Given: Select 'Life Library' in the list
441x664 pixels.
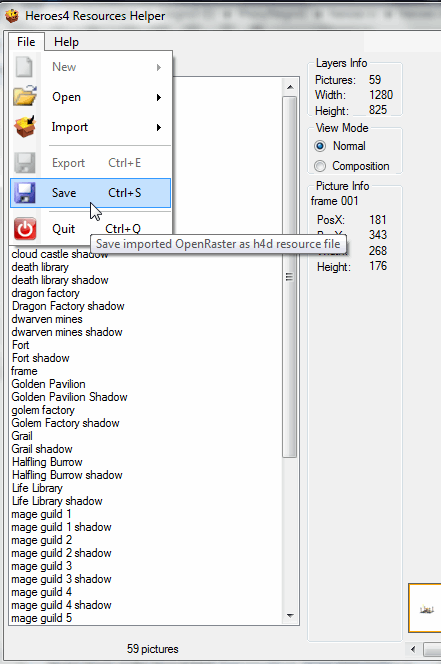Looking at the screenshot, I should click(x=37, y=488).
